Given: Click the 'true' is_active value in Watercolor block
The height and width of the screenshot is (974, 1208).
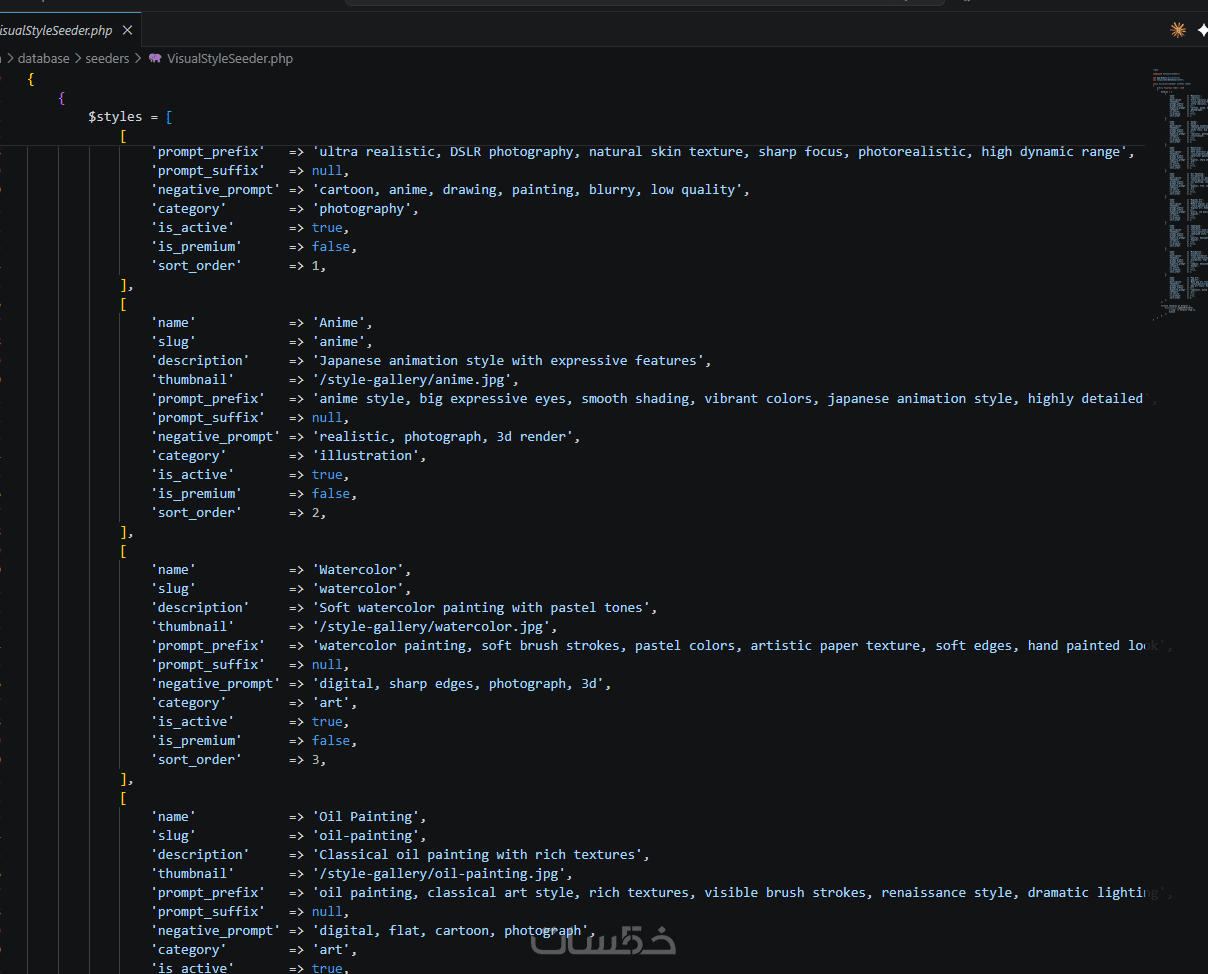Looking at the screenshot, I should click(x=327, y=722).
